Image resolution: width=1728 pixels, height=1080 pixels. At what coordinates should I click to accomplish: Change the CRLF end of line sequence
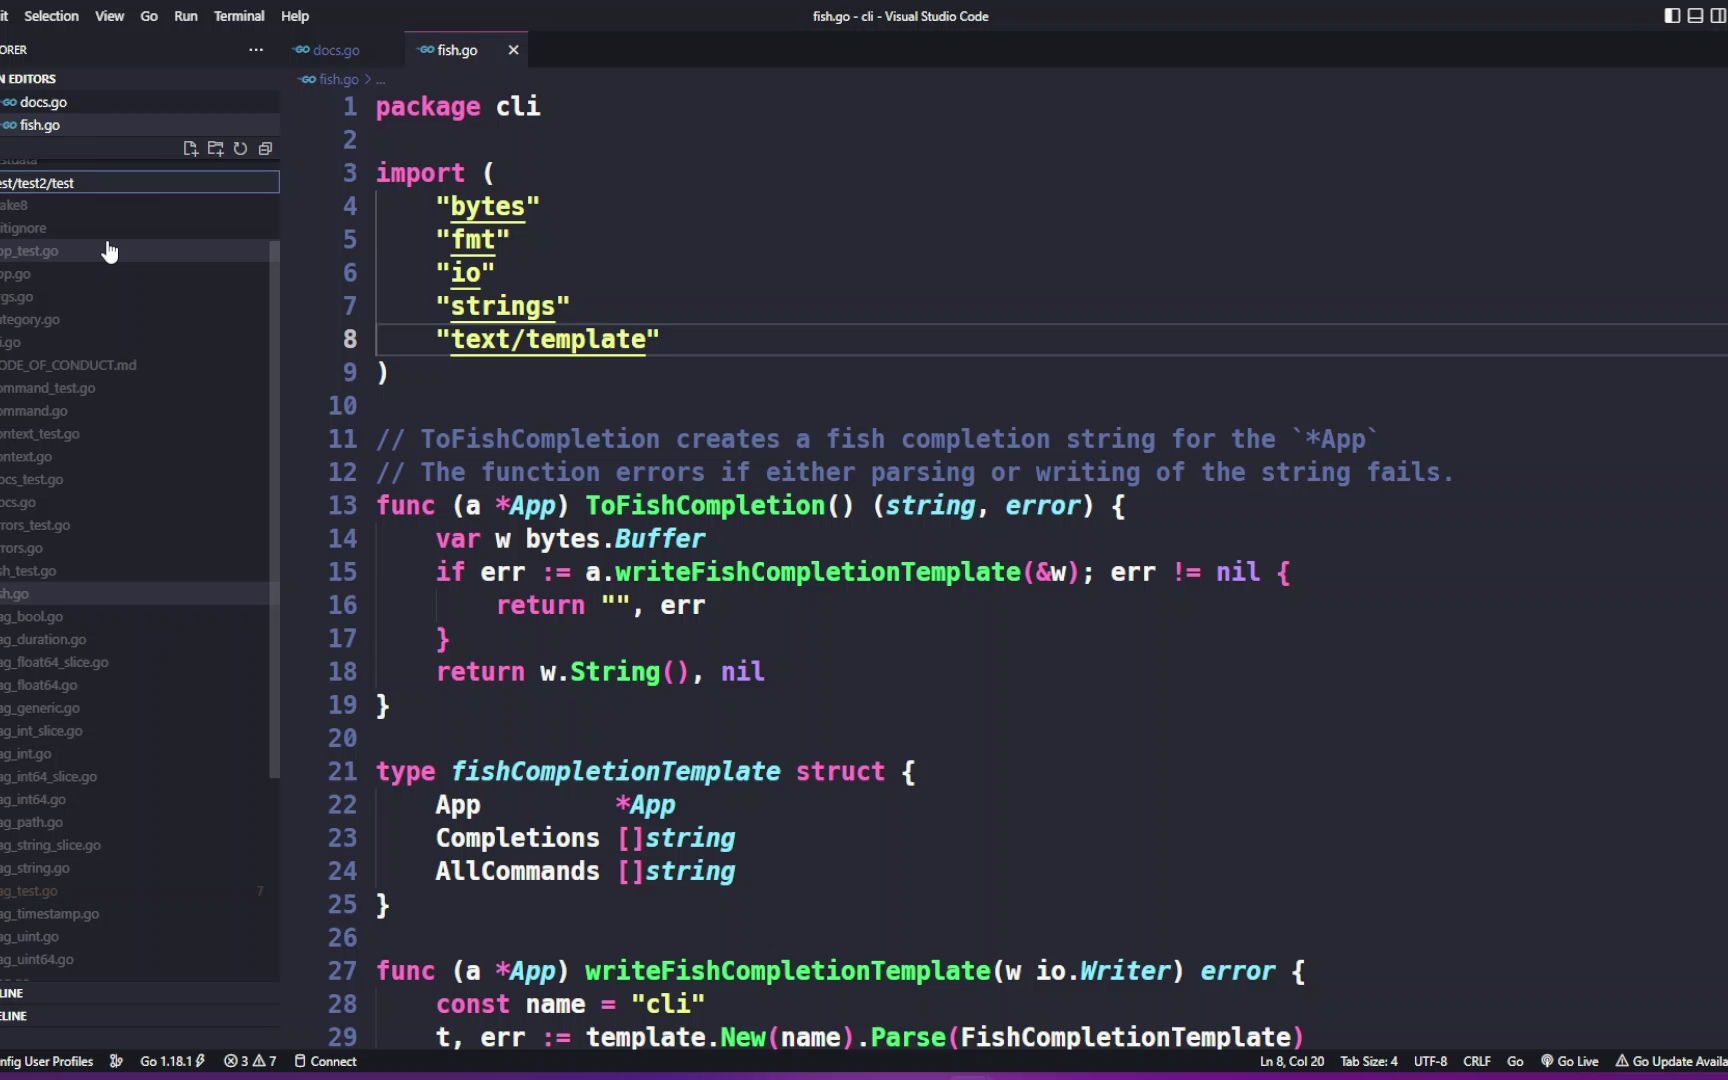pyautogui.click(x=1476, y=1061)
